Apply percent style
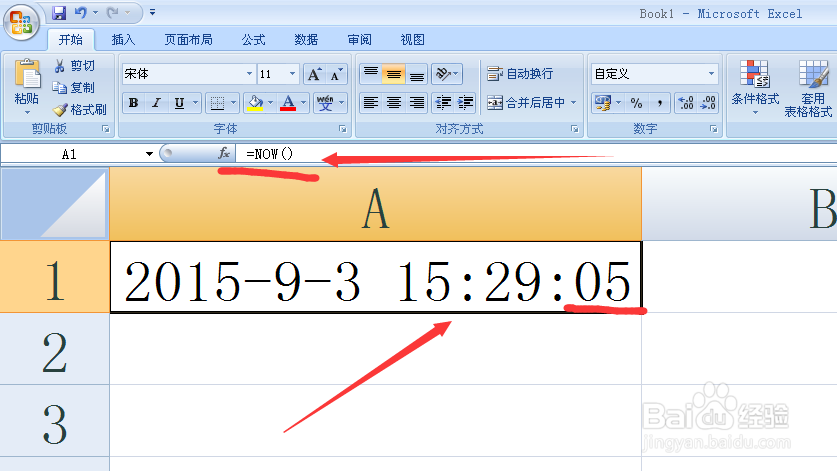 coord(636,103)
